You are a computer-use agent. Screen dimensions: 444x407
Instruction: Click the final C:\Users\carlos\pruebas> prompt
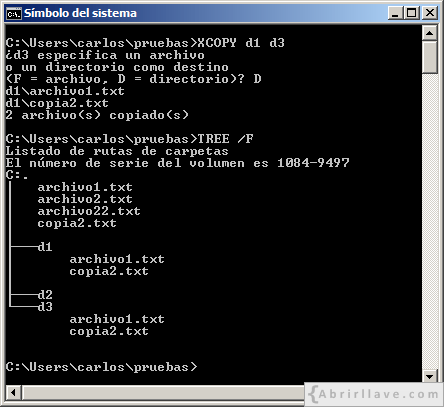[x=101, y=367]
